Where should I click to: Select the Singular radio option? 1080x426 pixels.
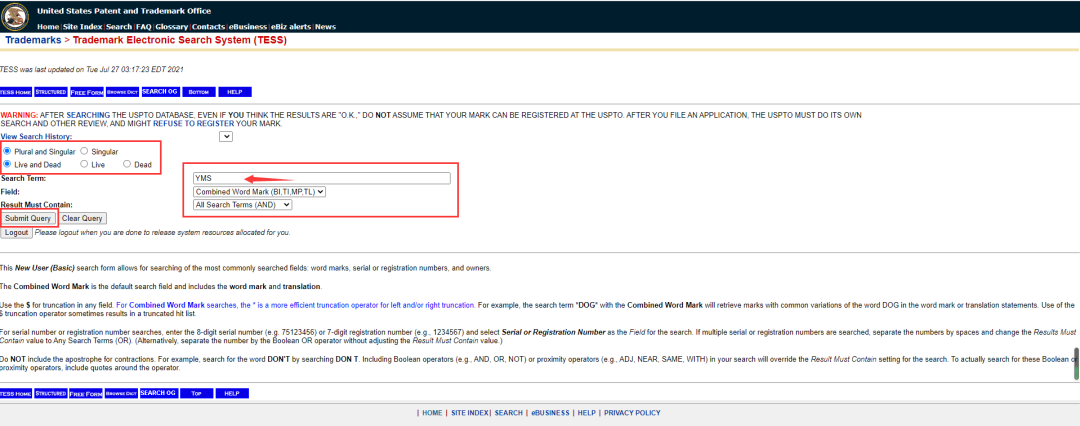[x=84, y=151]
